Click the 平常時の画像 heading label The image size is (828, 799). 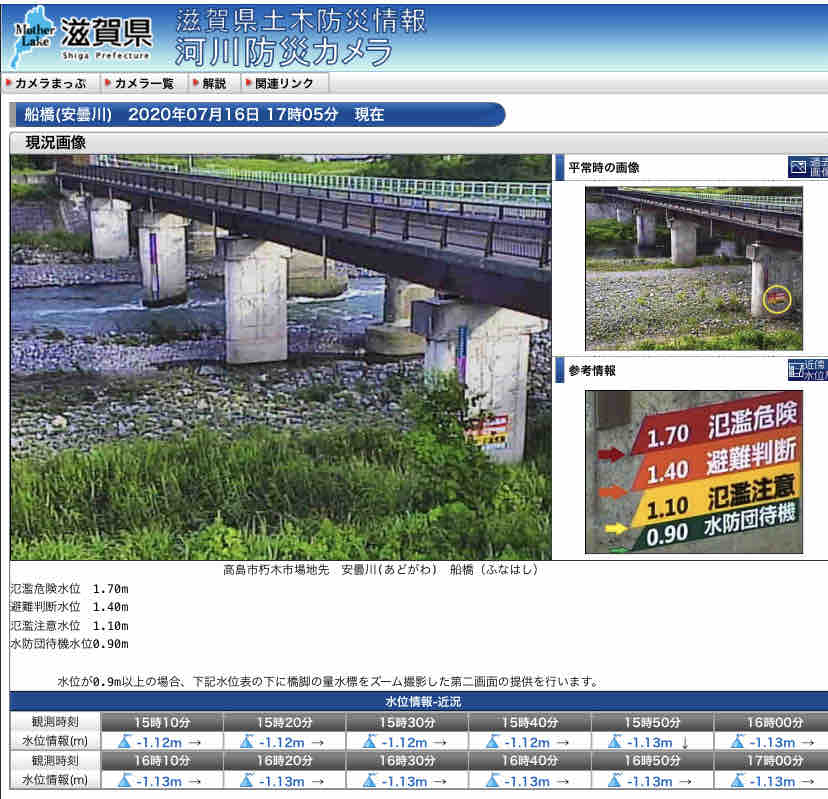[x=604, y=168]
